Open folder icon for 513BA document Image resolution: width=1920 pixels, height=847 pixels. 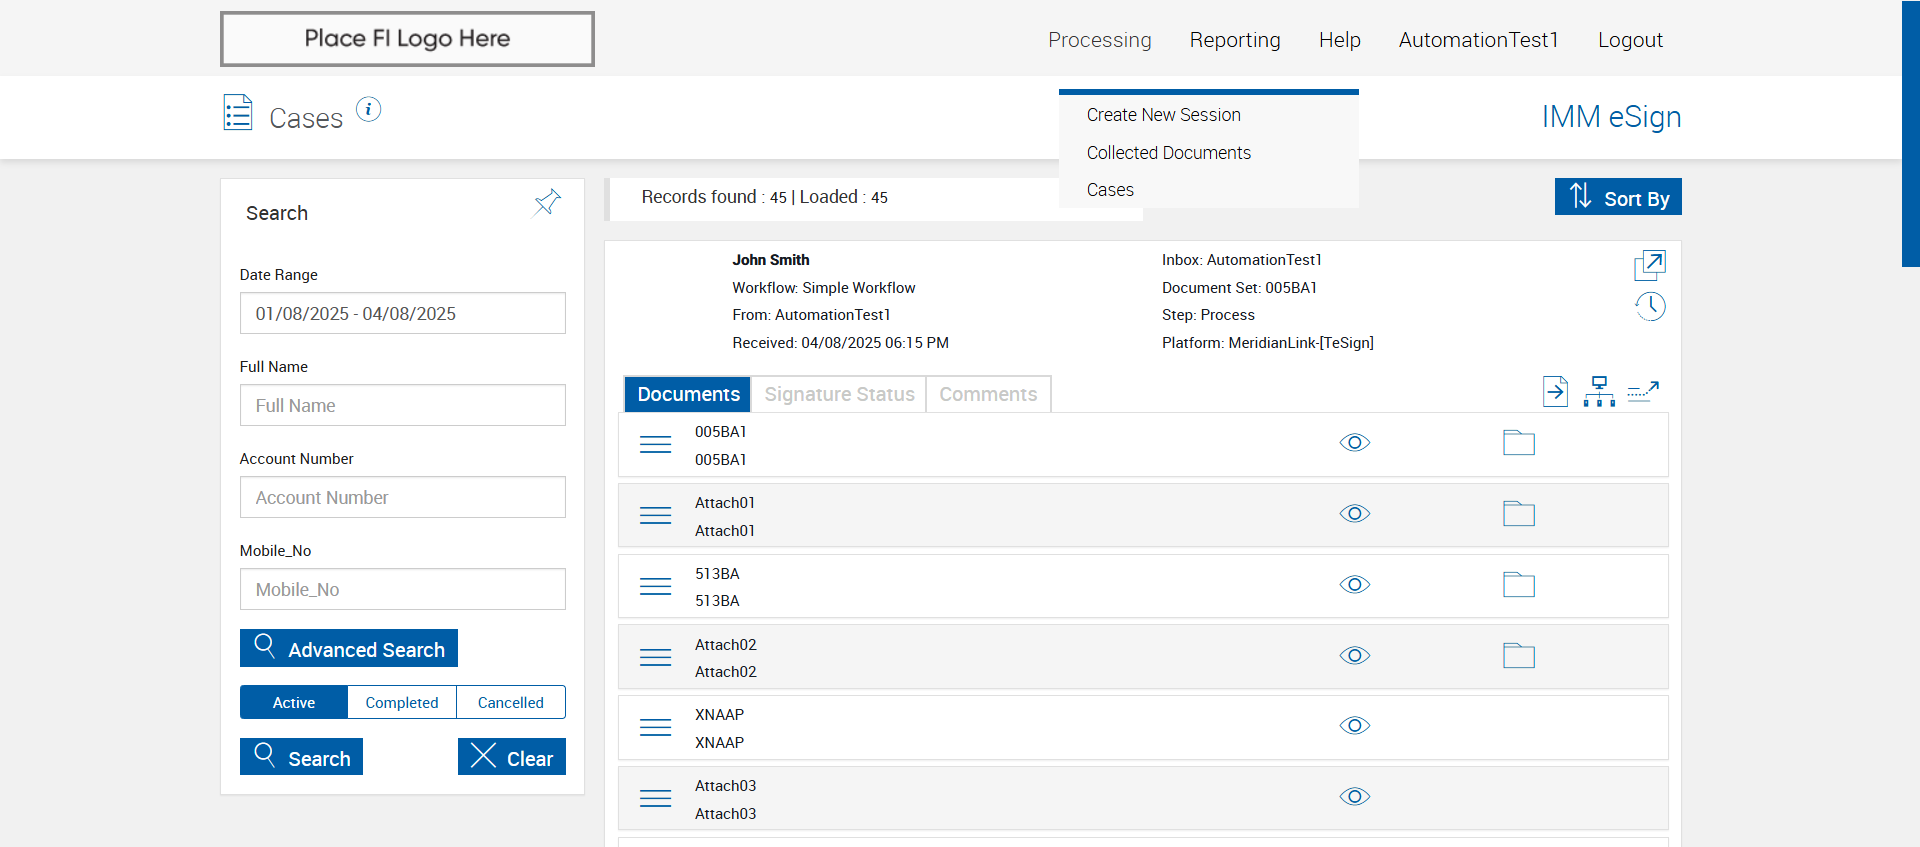(1518, 584)
